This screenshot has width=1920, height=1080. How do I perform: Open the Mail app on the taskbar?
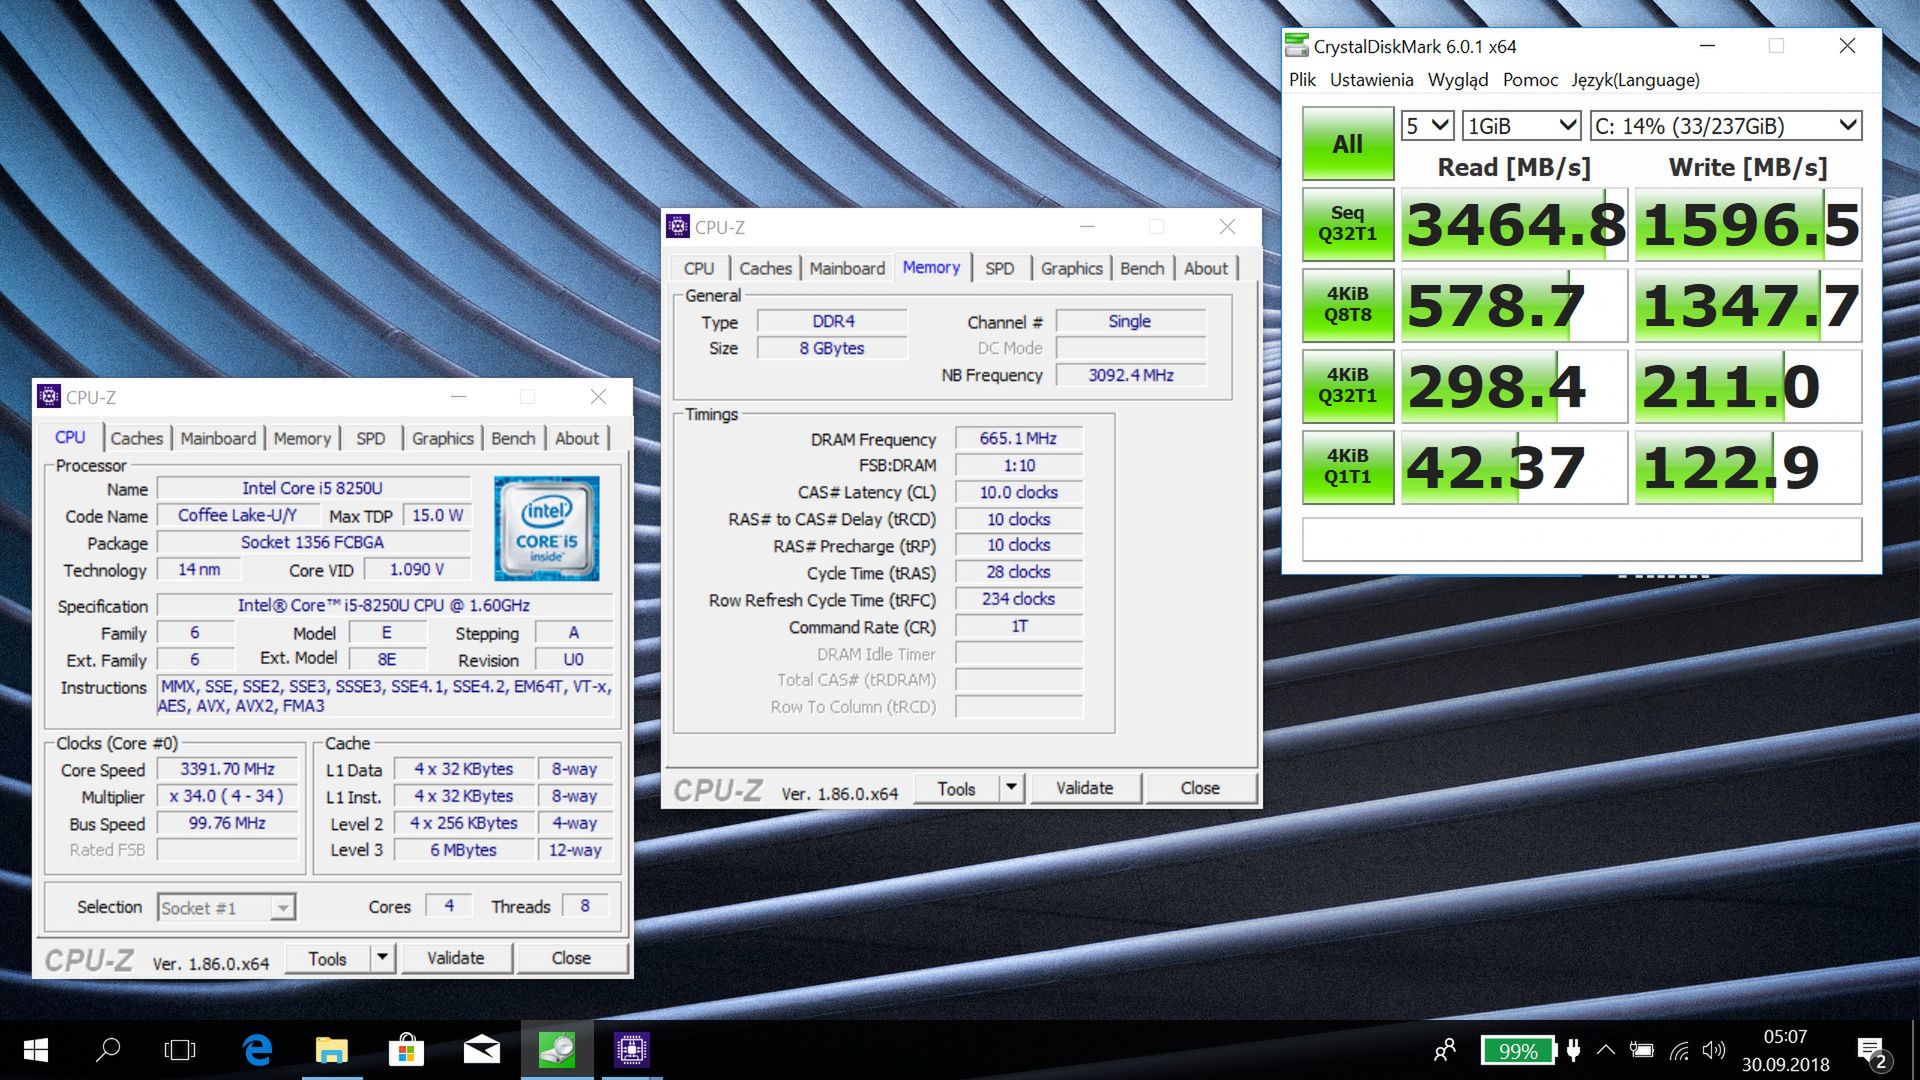[481, 1050]
